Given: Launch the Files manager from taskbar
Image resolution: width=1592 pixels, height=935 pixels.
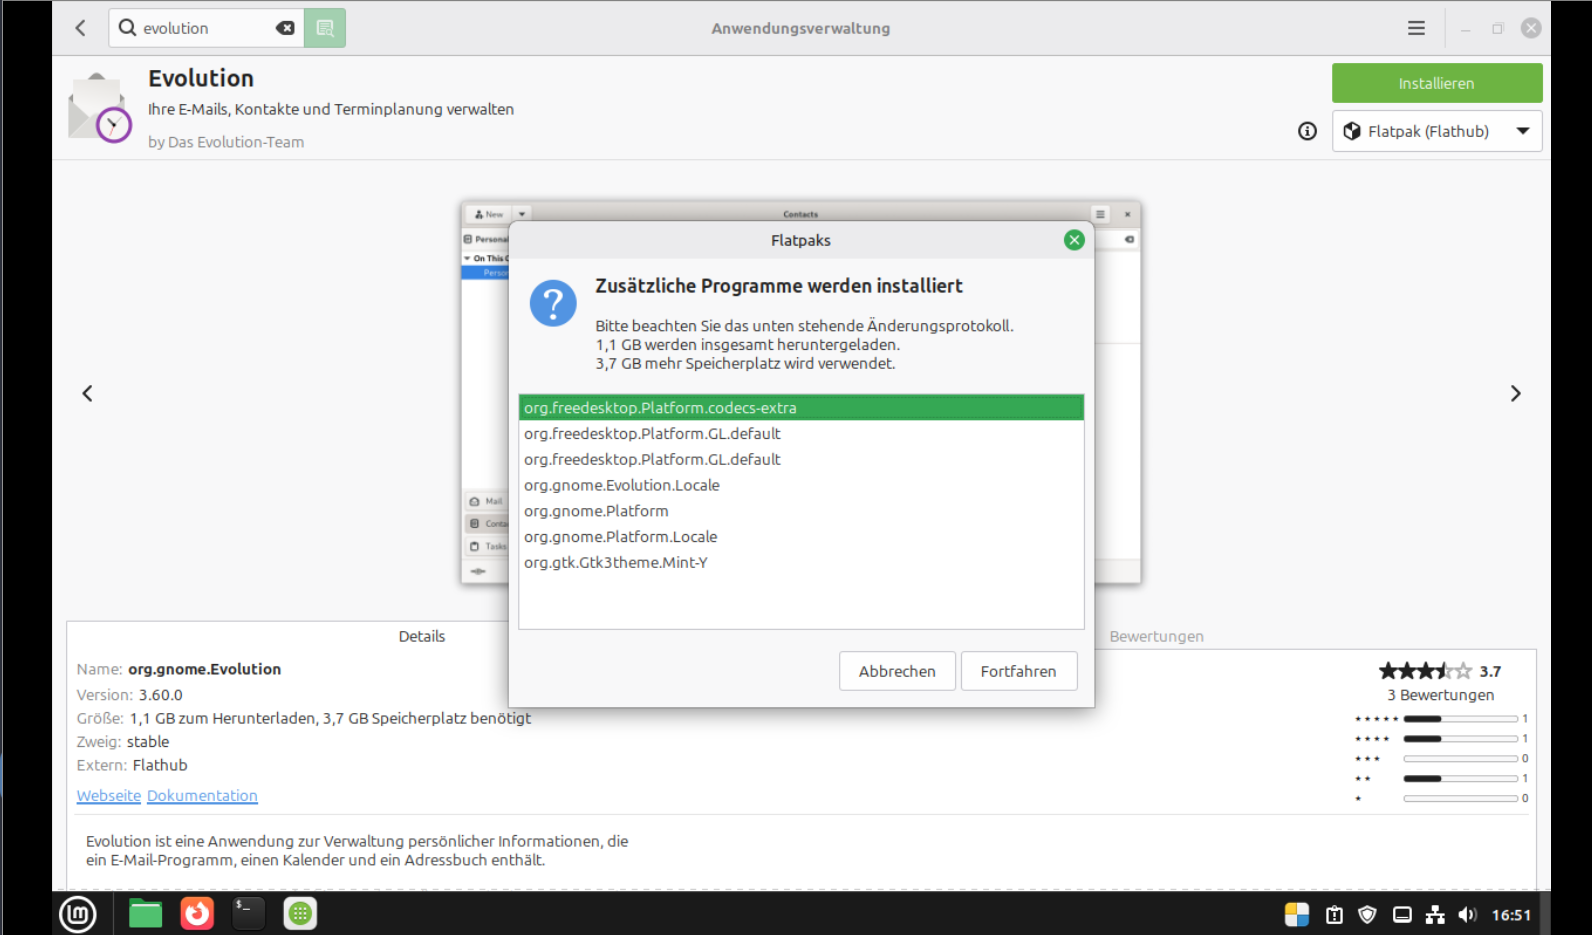Looking at the screenshot, I should click(145, 913).
